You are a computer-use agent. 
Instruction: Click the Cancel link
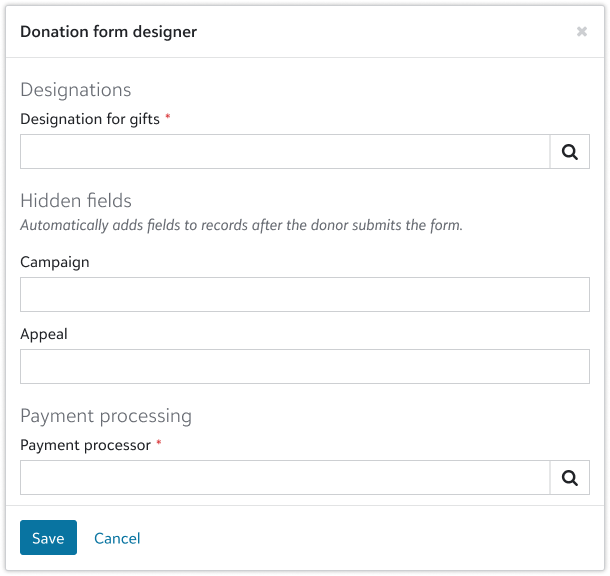pos(117,538)
